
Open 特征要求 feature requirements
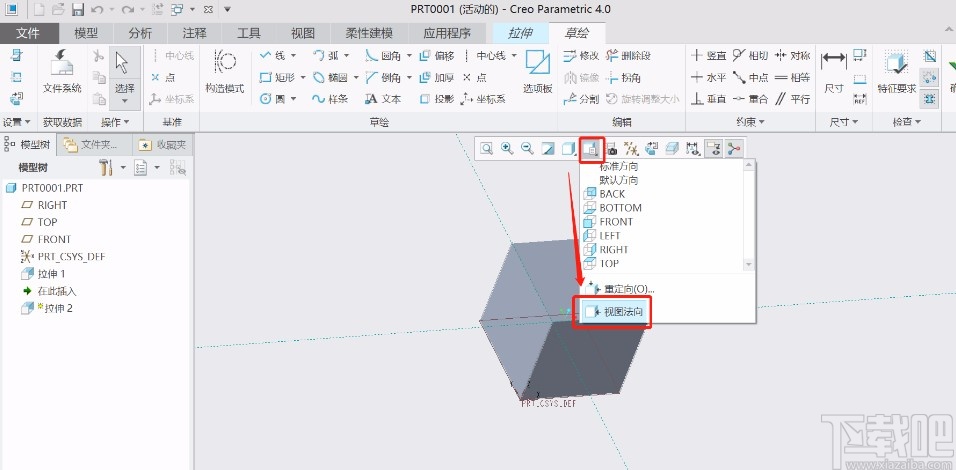(896, 72)
